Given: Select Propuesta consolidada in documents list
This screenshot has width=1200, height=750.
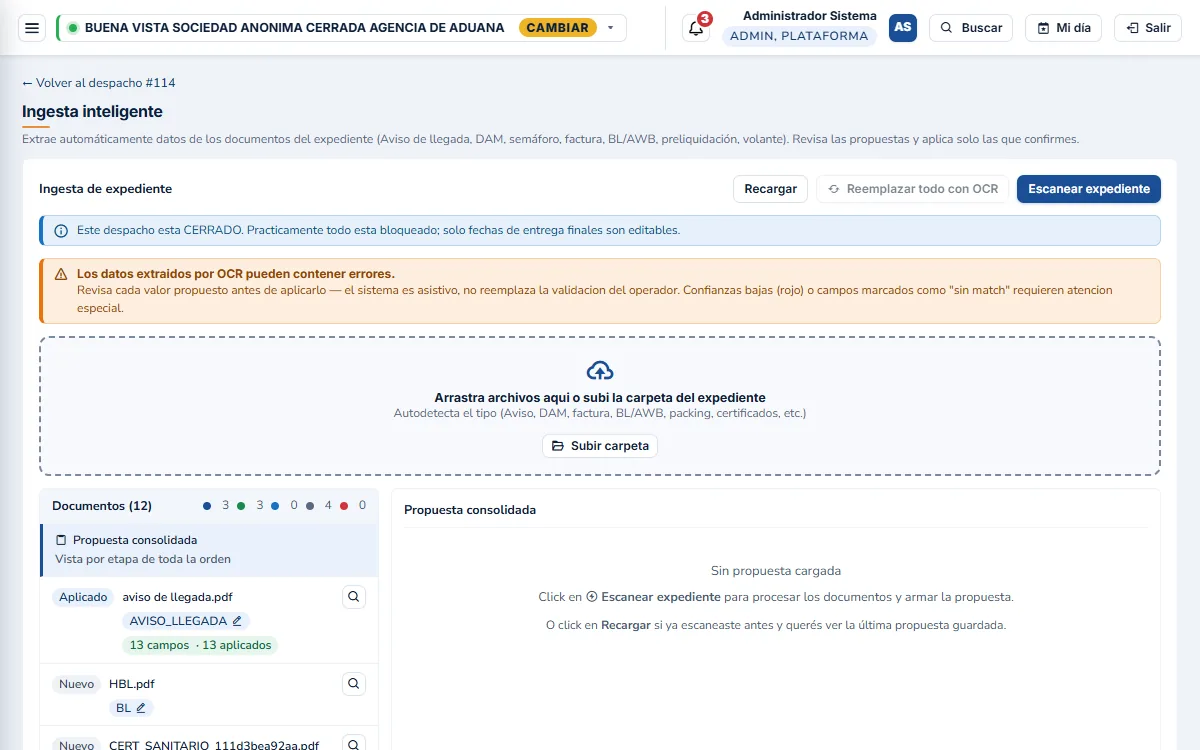Looking at the screenshot, I should pos(209,549).
